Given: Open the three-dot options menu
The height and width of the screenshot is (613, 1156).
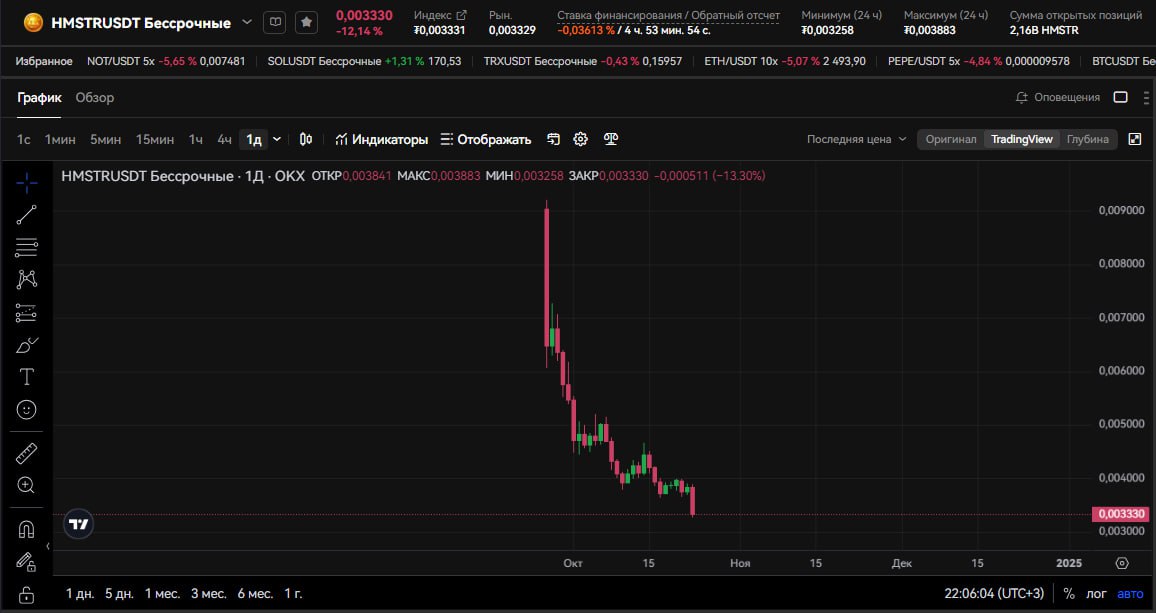Looking at the screenshot, I should point(1146,97).
